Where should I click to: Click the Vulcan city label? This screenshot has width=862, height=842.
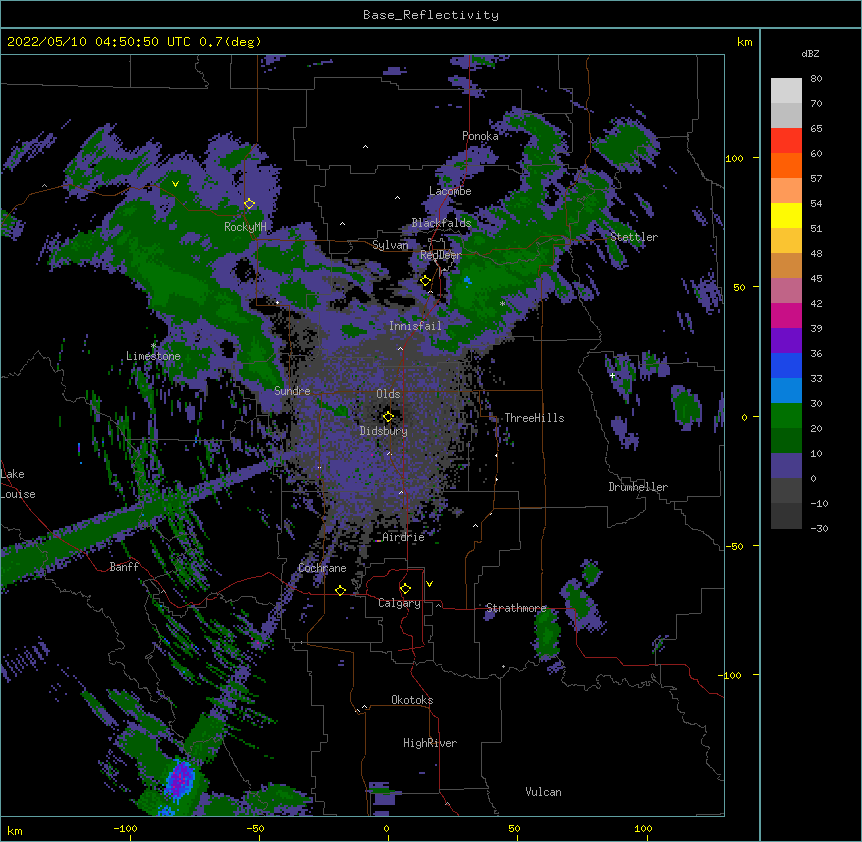point(543,792)
